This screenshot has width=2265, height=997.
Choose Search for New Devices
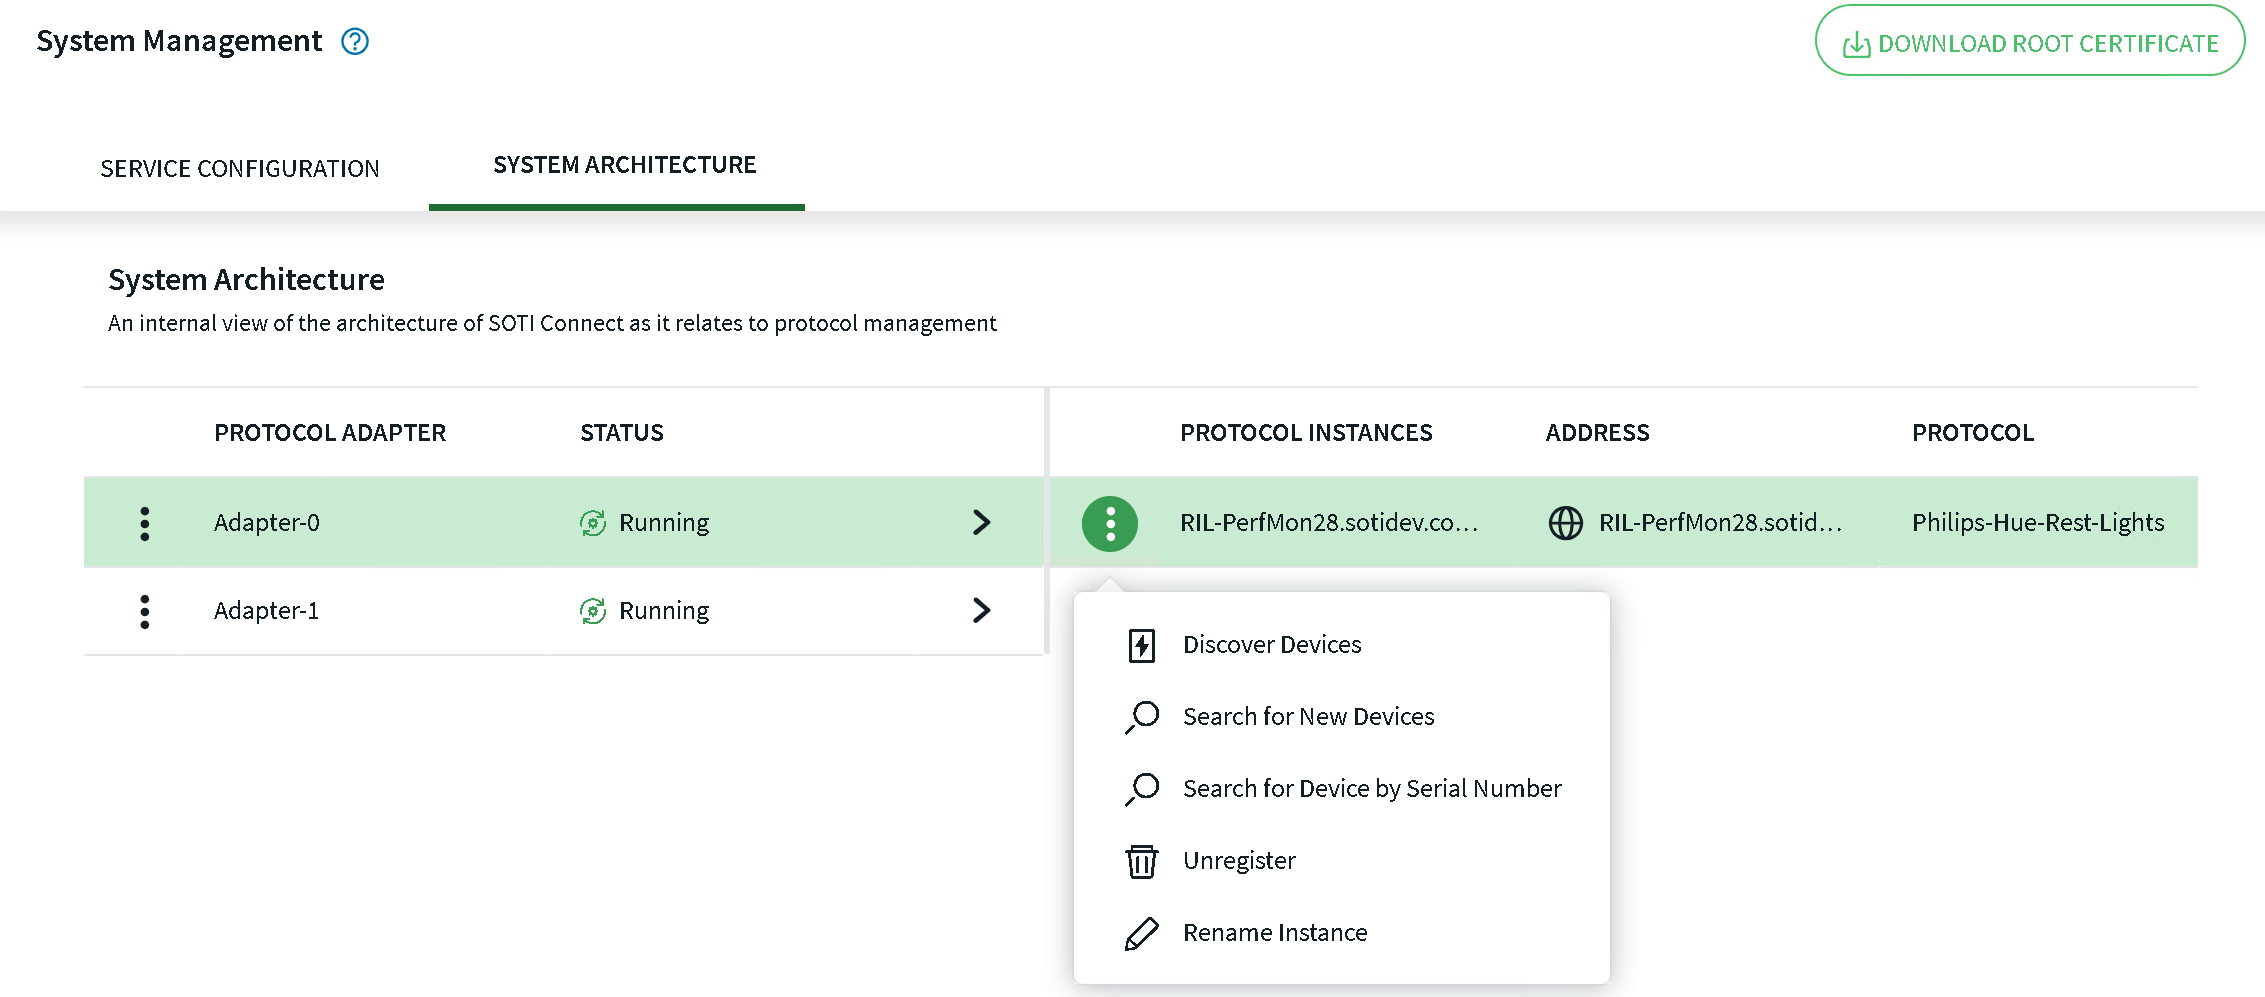point(1341,717)
